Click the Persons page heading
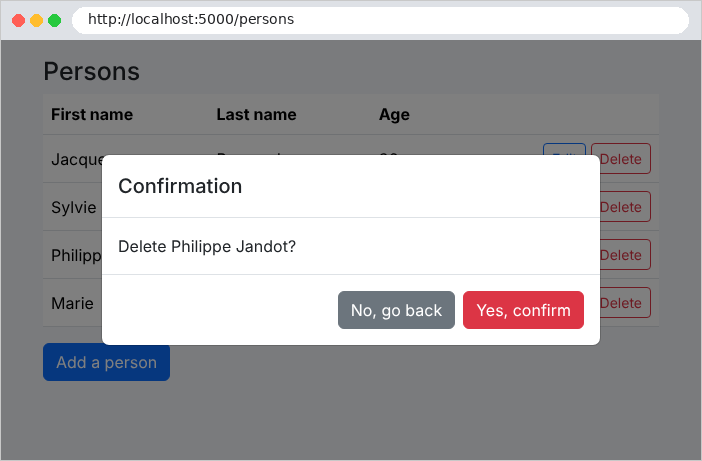Image resolution: width=702 pixels, height=461 pixels. (x=92, y=72)
